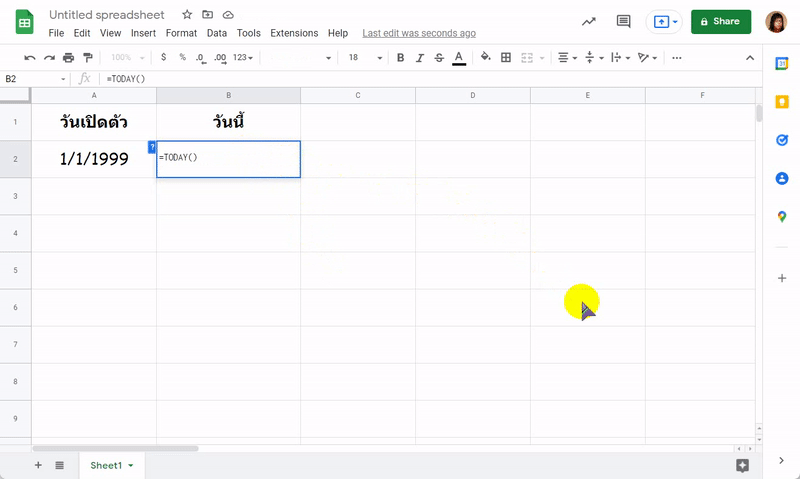
Task: Open the text color picker
Action: [x=459, y=58]
